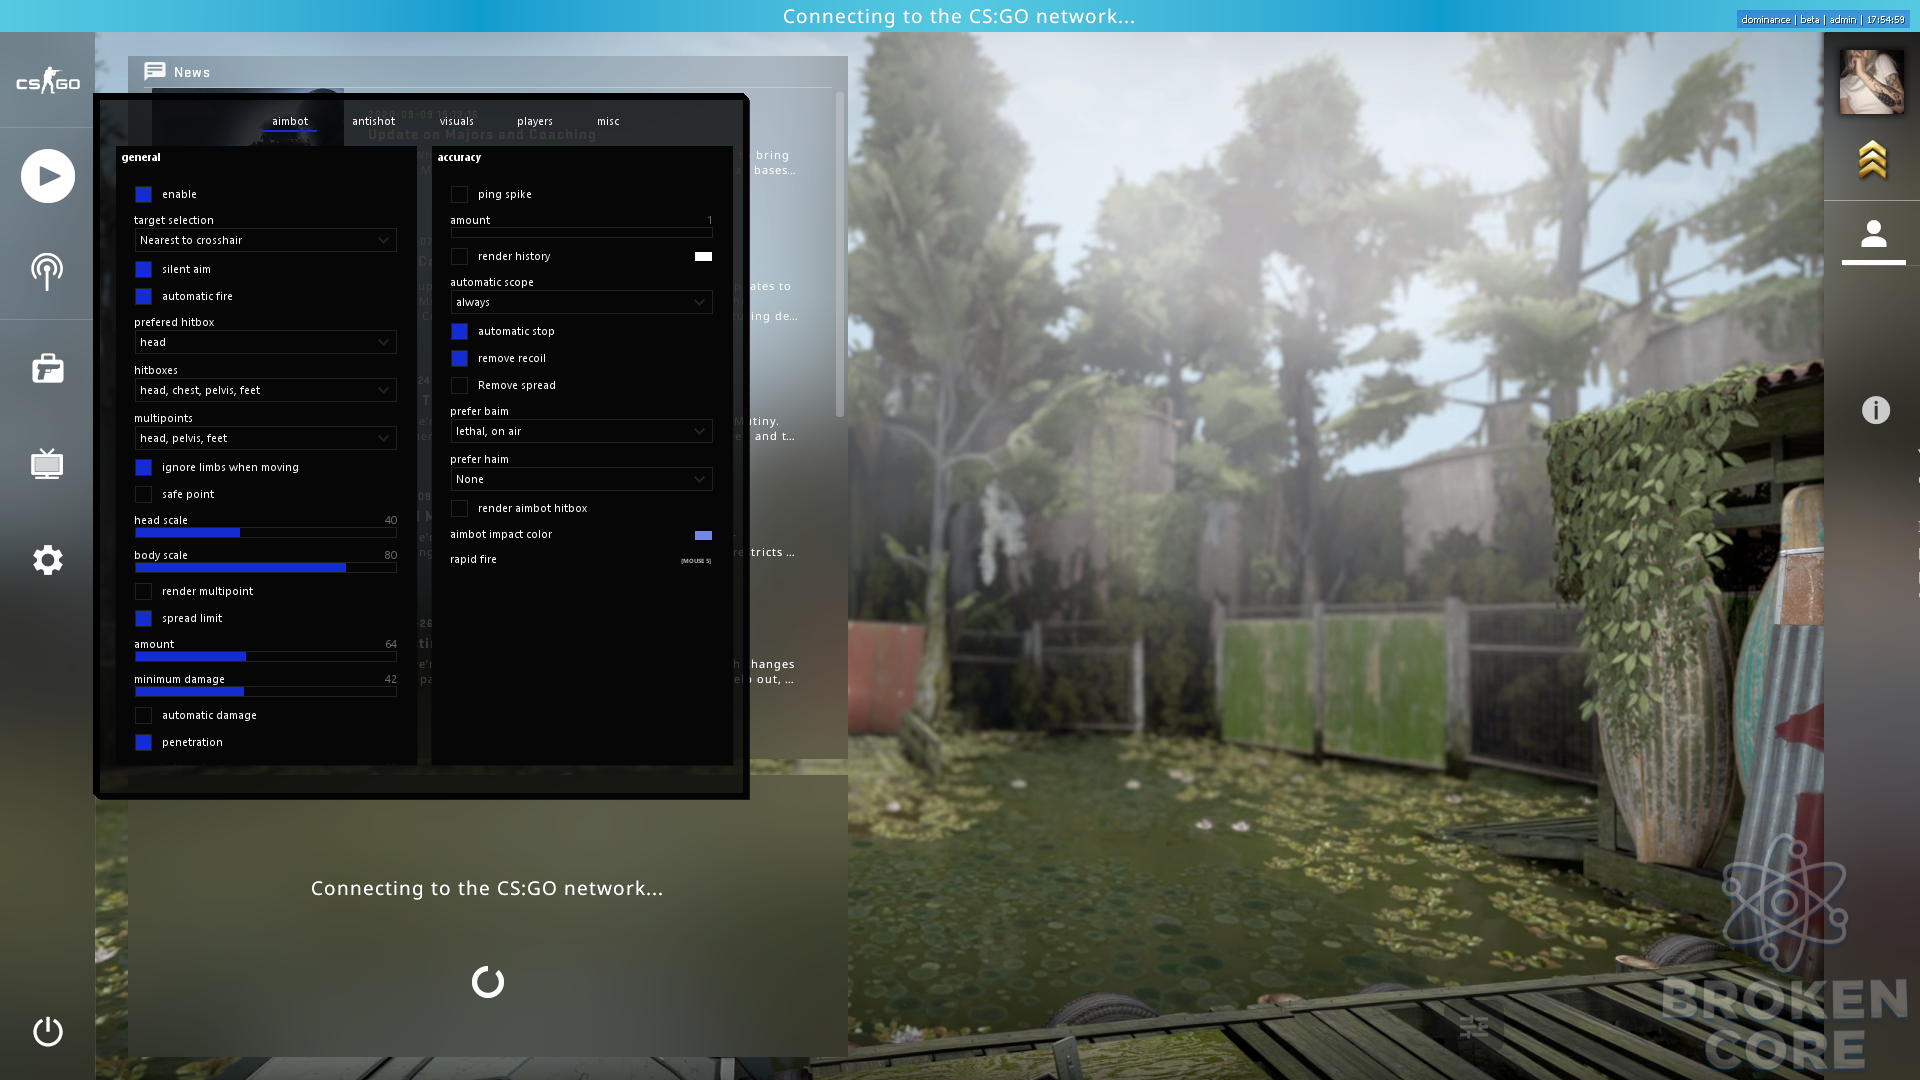1920x1080 pixels.
Task: Switch to the antishot tab
Action: tap(373, 121)
